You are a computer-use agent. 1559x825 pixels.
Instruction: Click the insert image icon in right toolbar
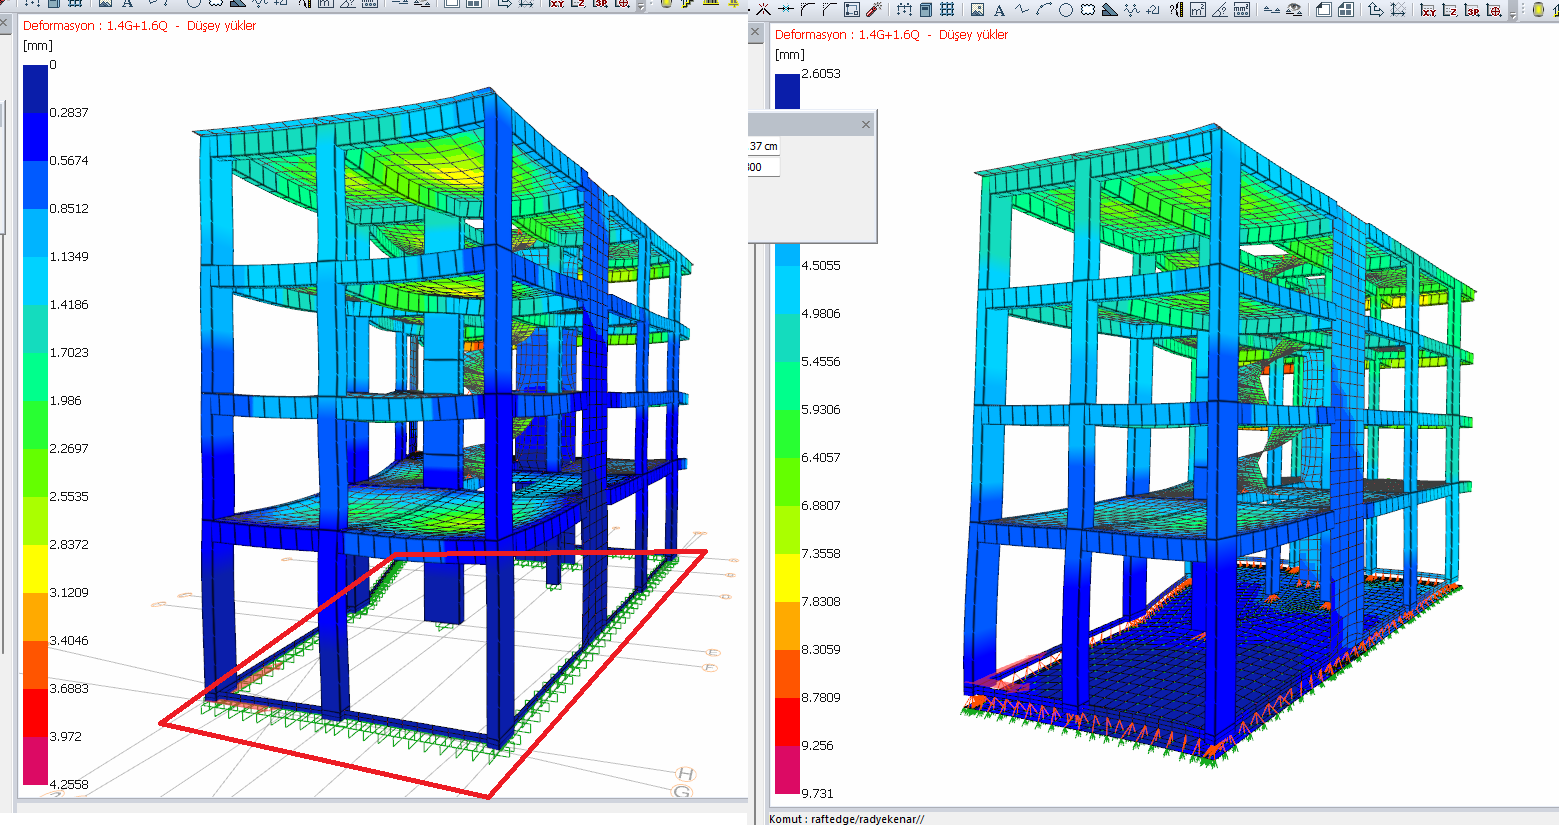pyautogui.click(x=977, y=10)
